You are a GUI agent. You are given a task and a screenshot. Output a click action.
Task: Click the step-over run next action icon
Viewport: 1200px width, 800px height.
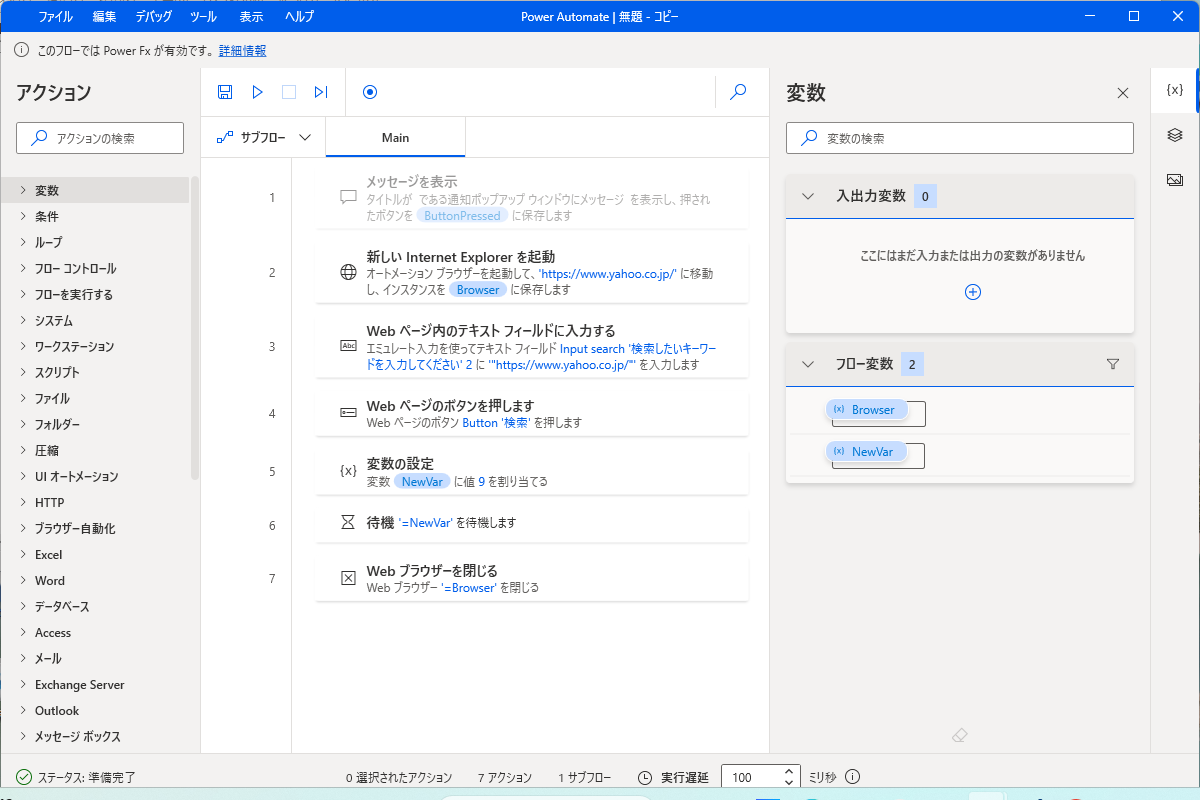pyautogui.click(x=320, y=91)
